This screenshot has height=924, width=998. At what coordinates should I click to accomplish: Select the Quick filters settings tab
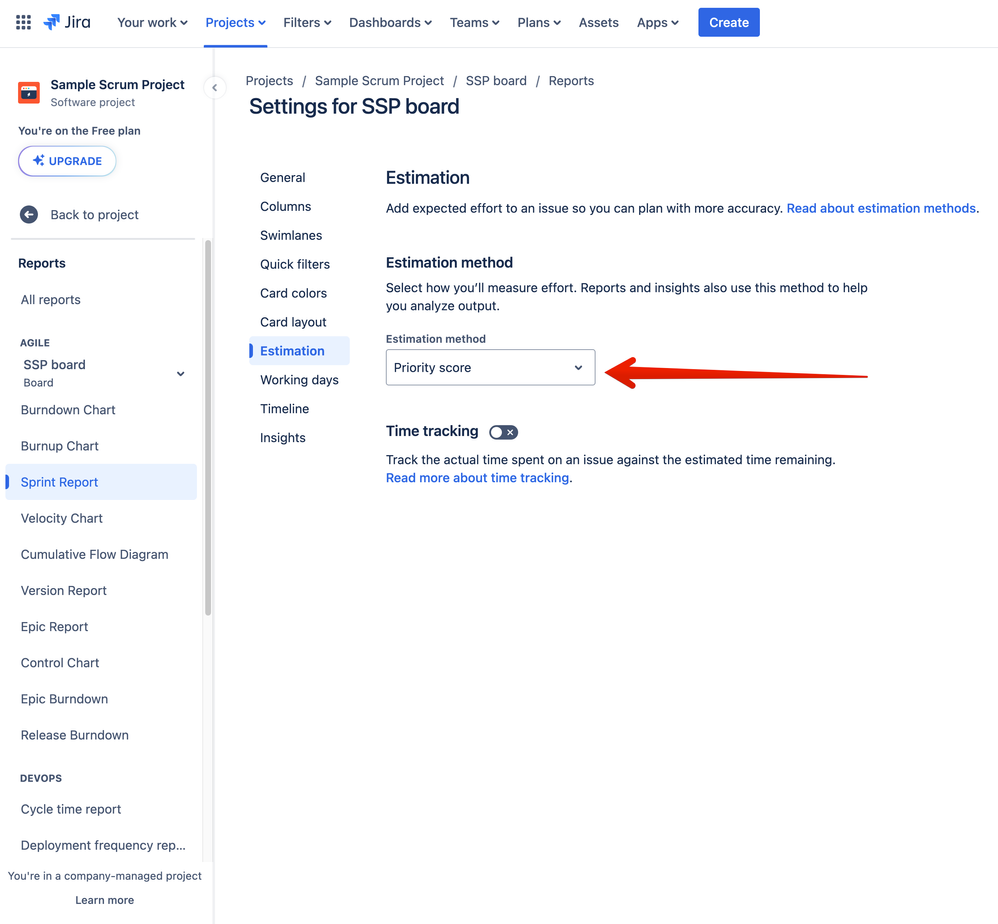295,264
